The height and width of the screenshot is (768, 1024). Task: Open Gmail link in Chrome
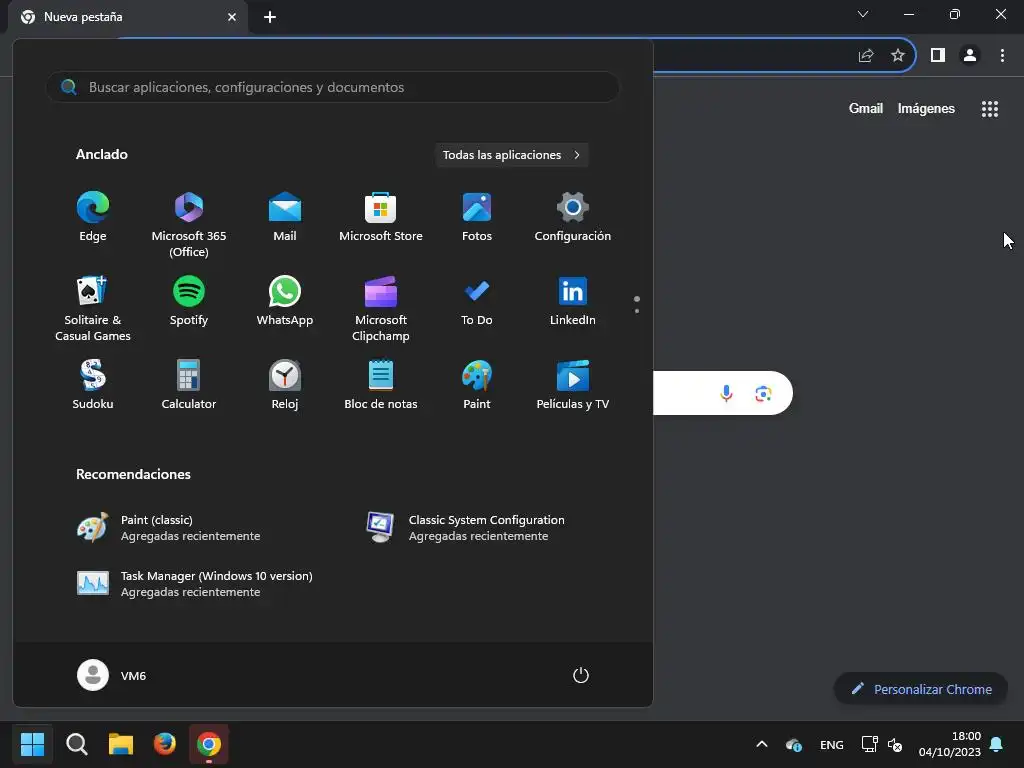click(865, 108)
